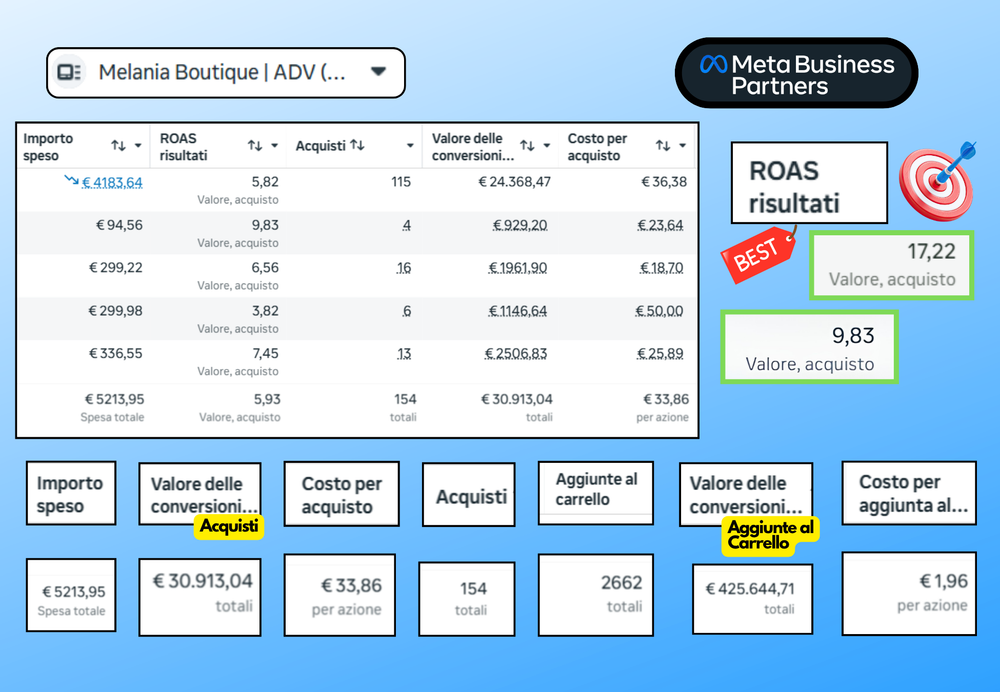1000x692 pixels.
Task: Click the trend arrow beside € 4183,64
Action: tap(71, 181)
